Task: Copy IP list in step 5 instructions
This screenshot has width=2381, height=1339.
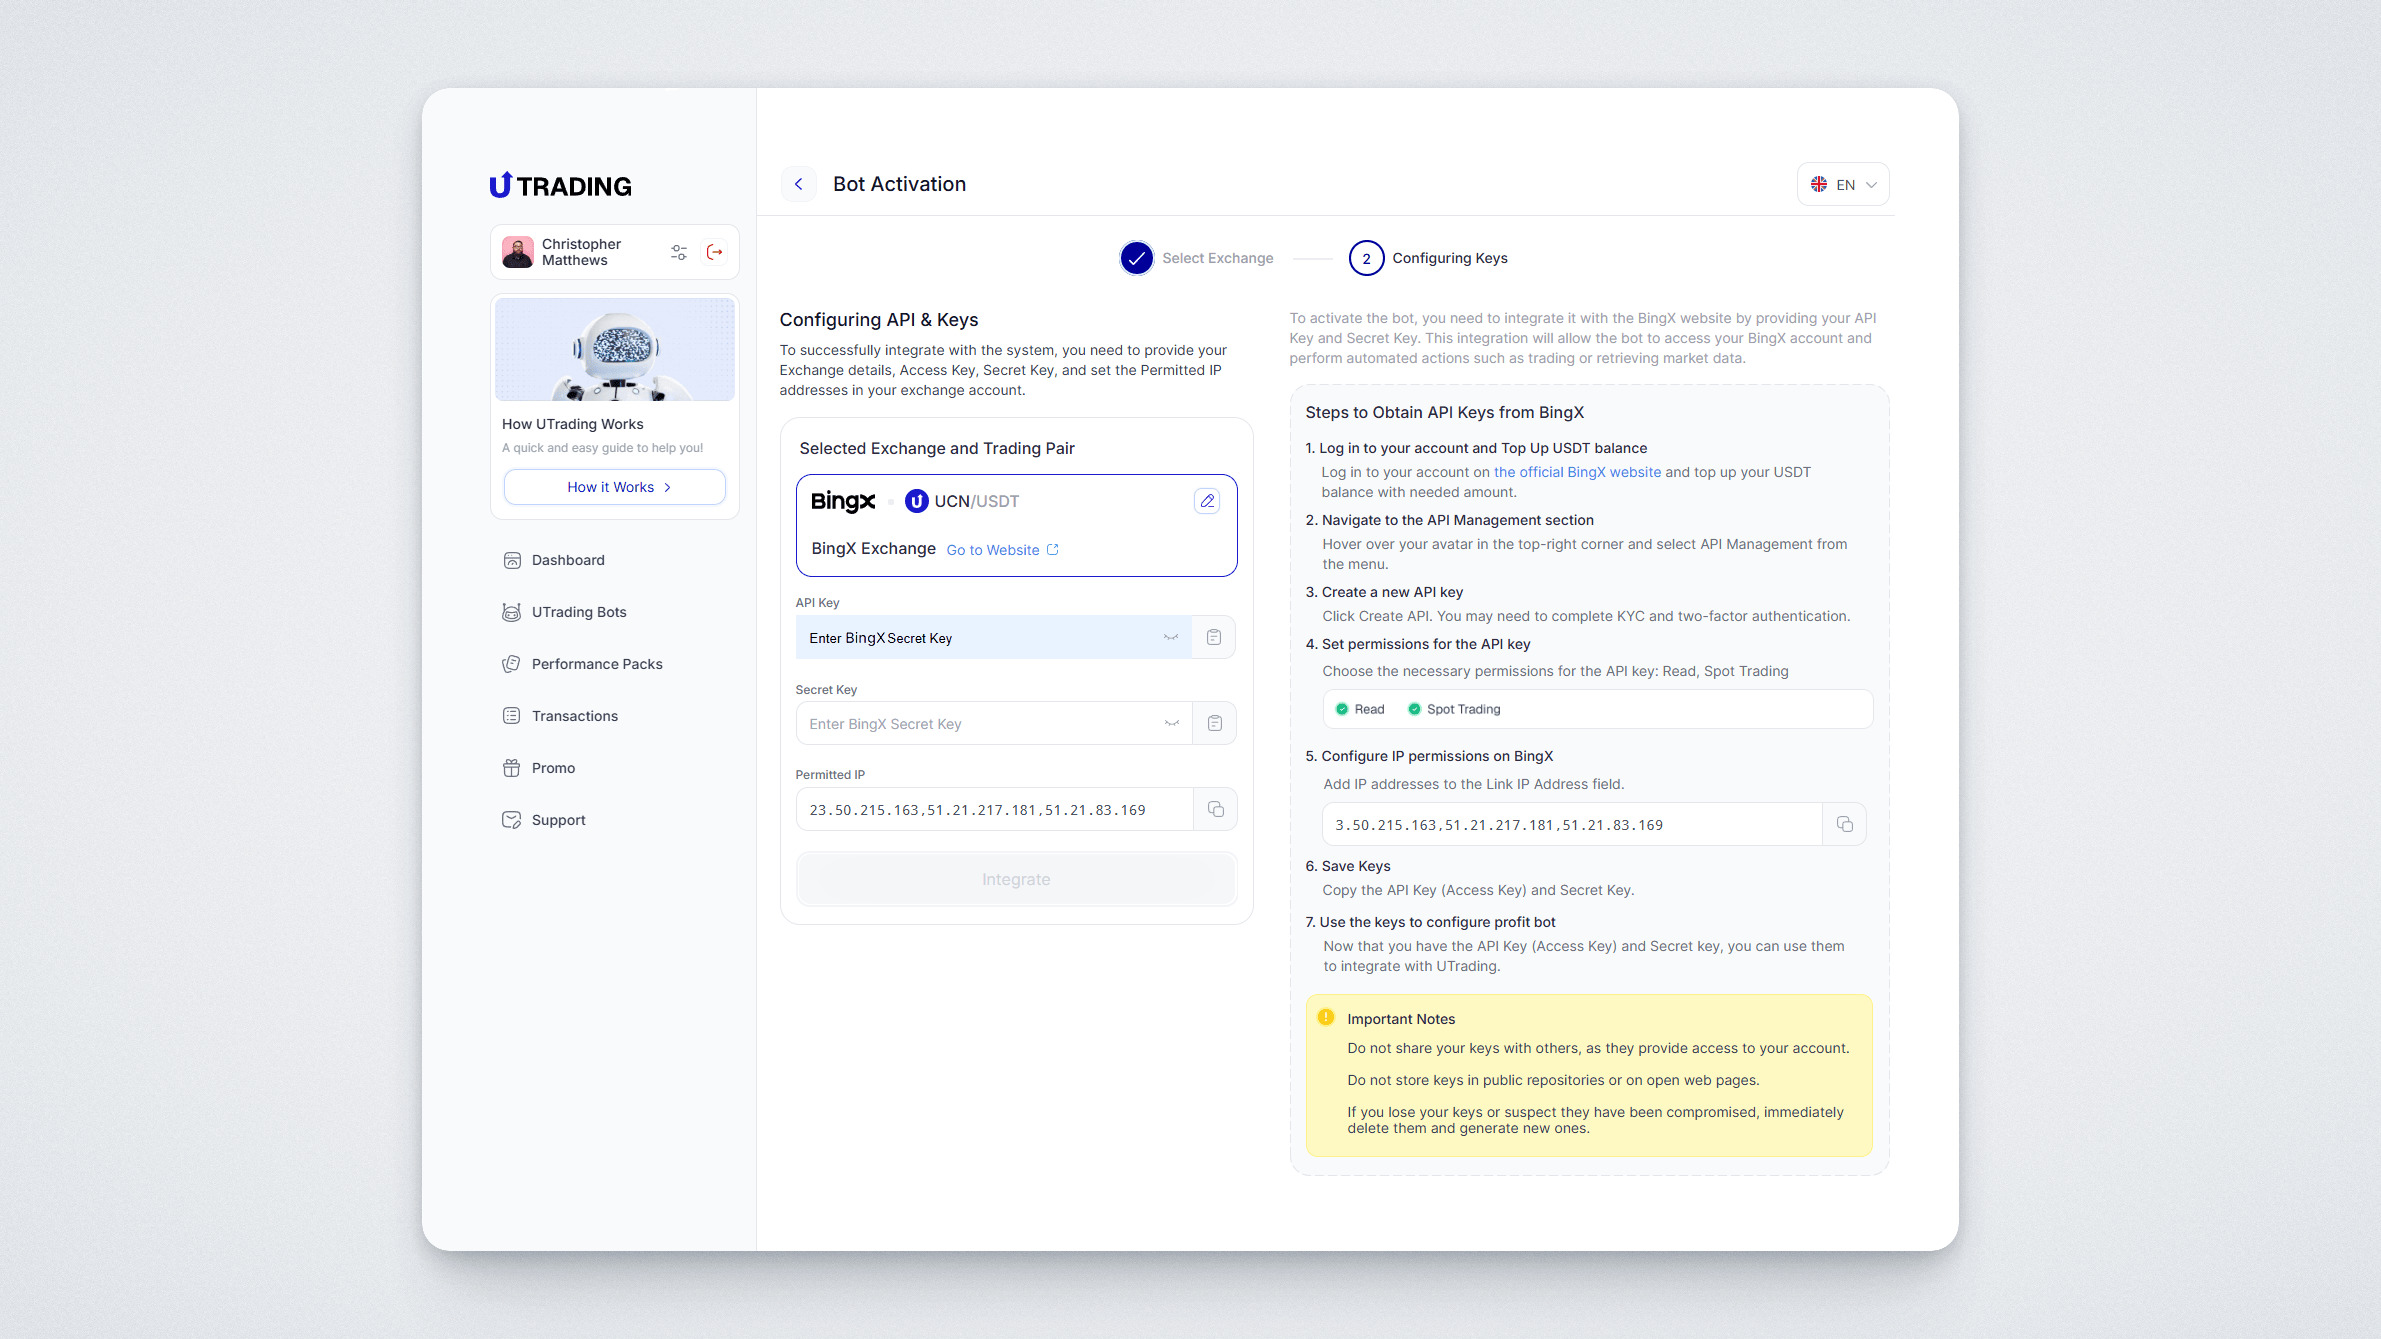Action: coord(1844,825)
